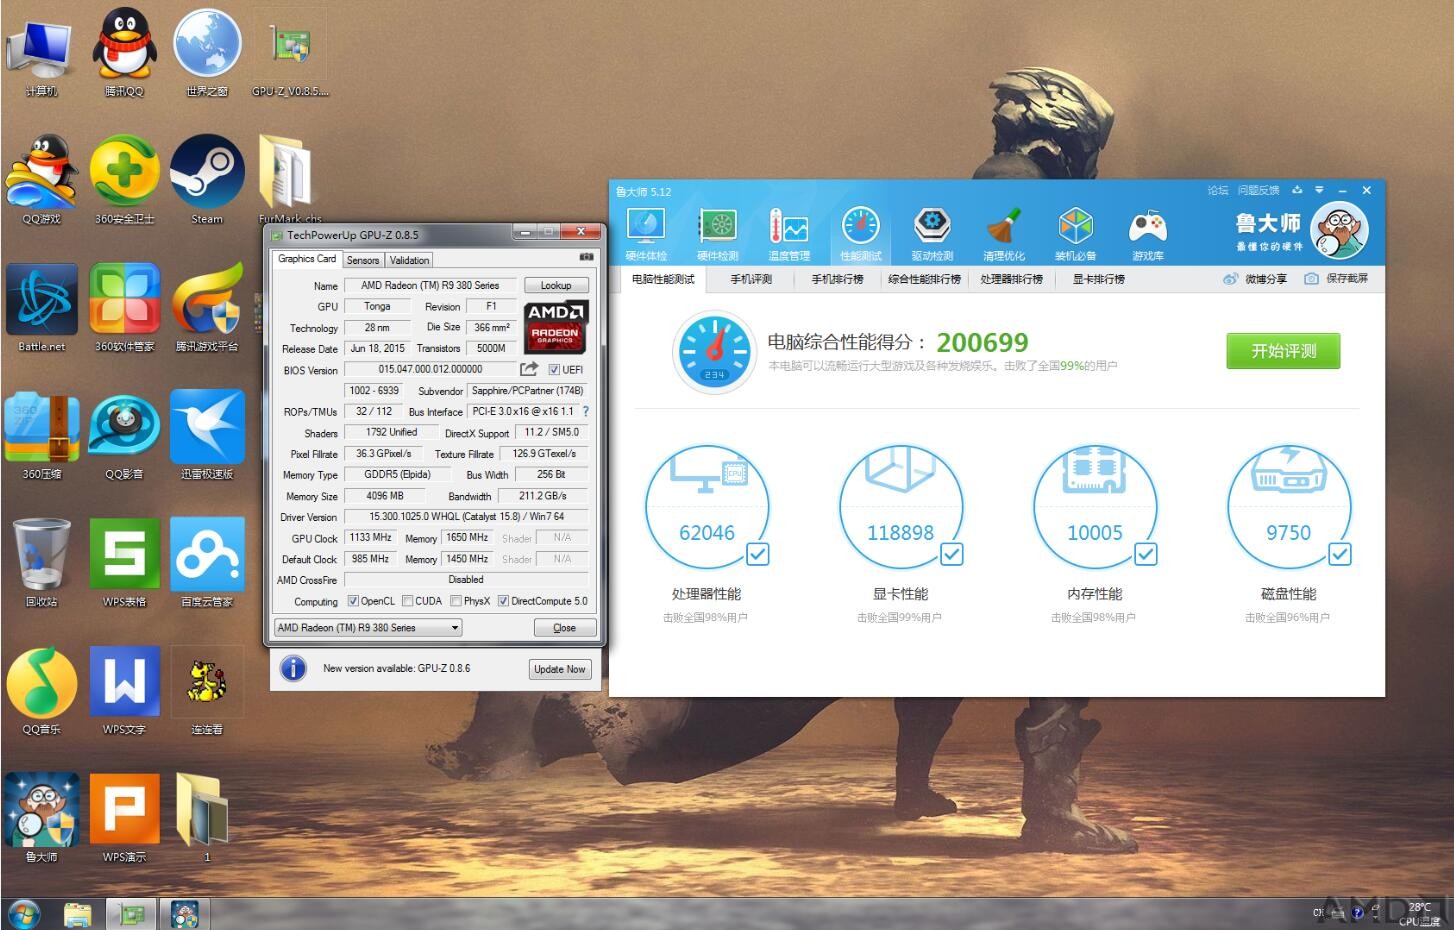Click Bus Interface question mark help
This screenshot has height=930, width=1454.
coord(586,411)
